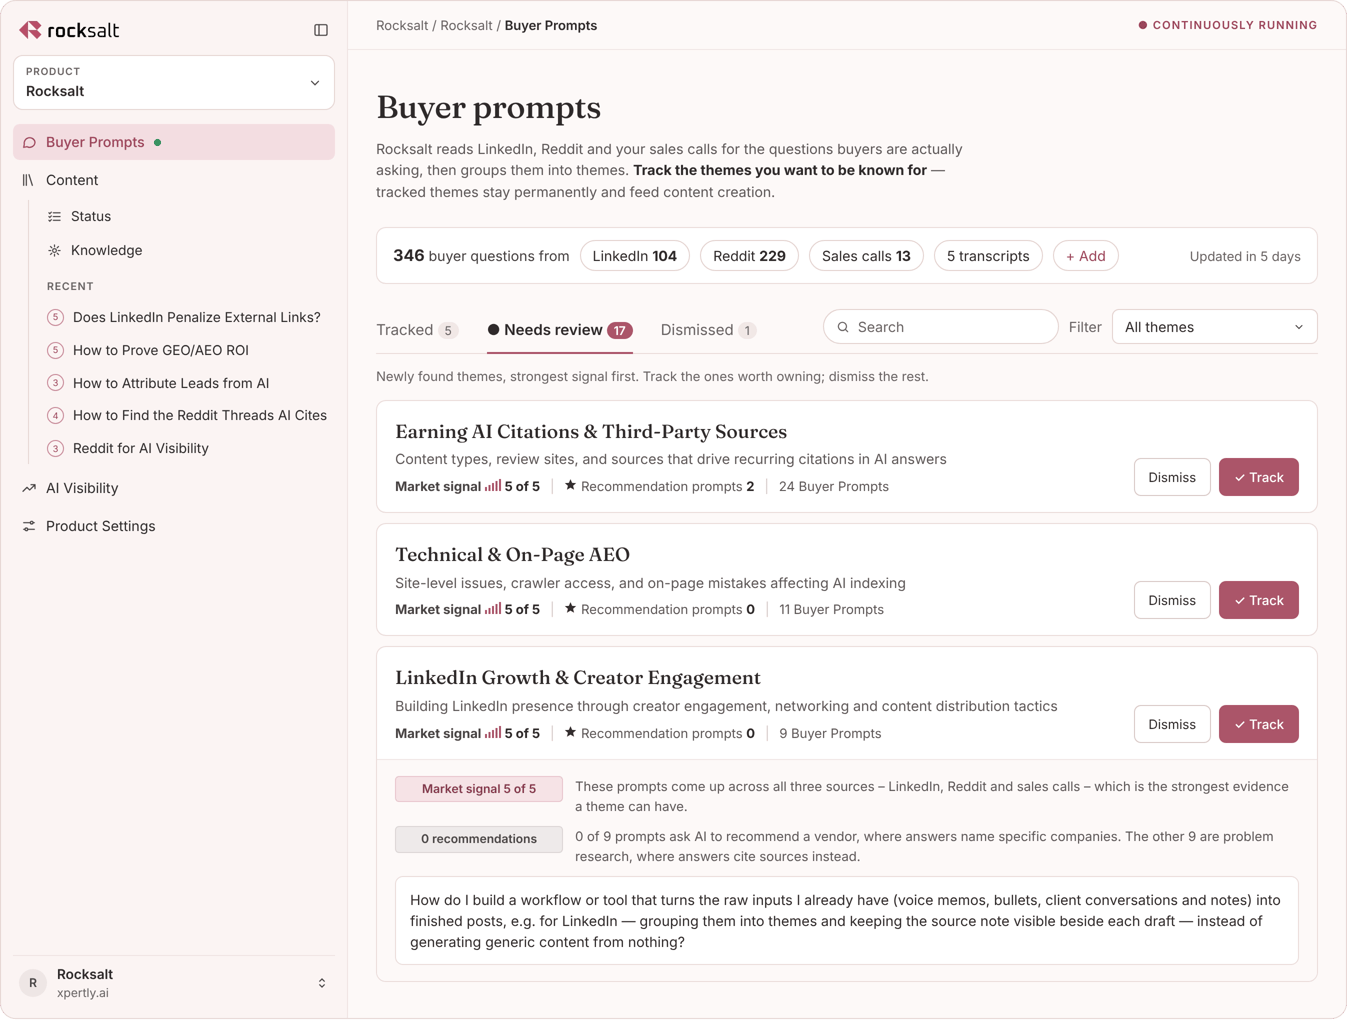1347x1020 pixels.
Task: Track the LinkedIn Growth & Creator Engagement theme
Action: [1258, 724]
